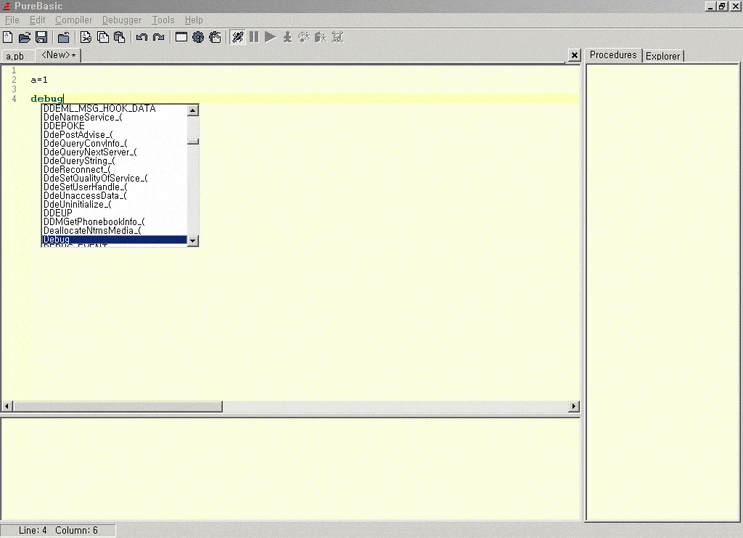743x538 pixels.
Task: Click the autocomplete list scrollbar thumb
Action: (x=193, y=141)
